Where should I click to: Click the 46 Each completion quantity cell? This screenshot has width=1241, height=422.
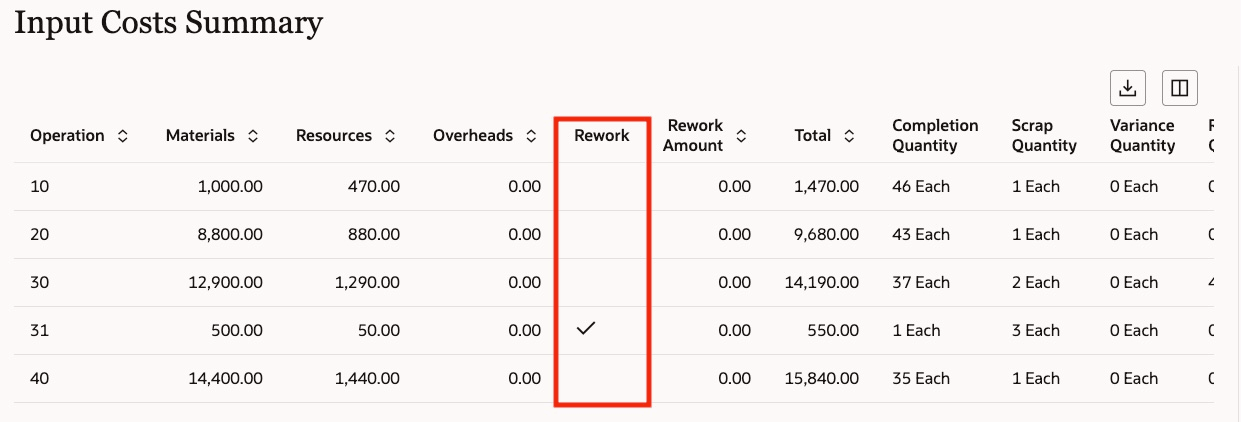[x=921, y=187]
